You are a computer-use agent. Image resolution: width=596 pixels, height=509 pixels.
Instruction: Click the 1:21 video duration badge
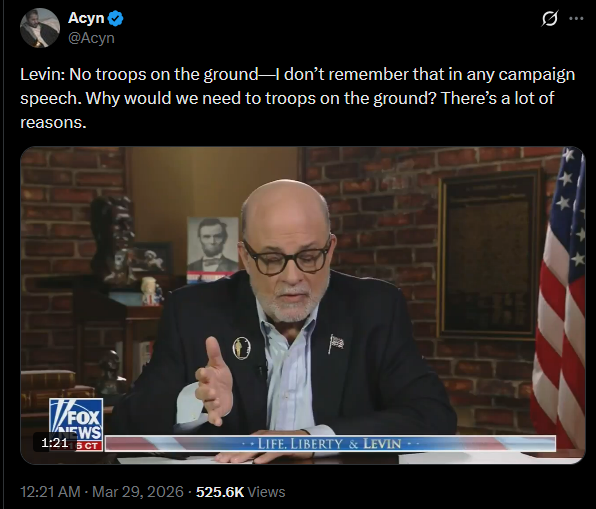coord(54,442)
